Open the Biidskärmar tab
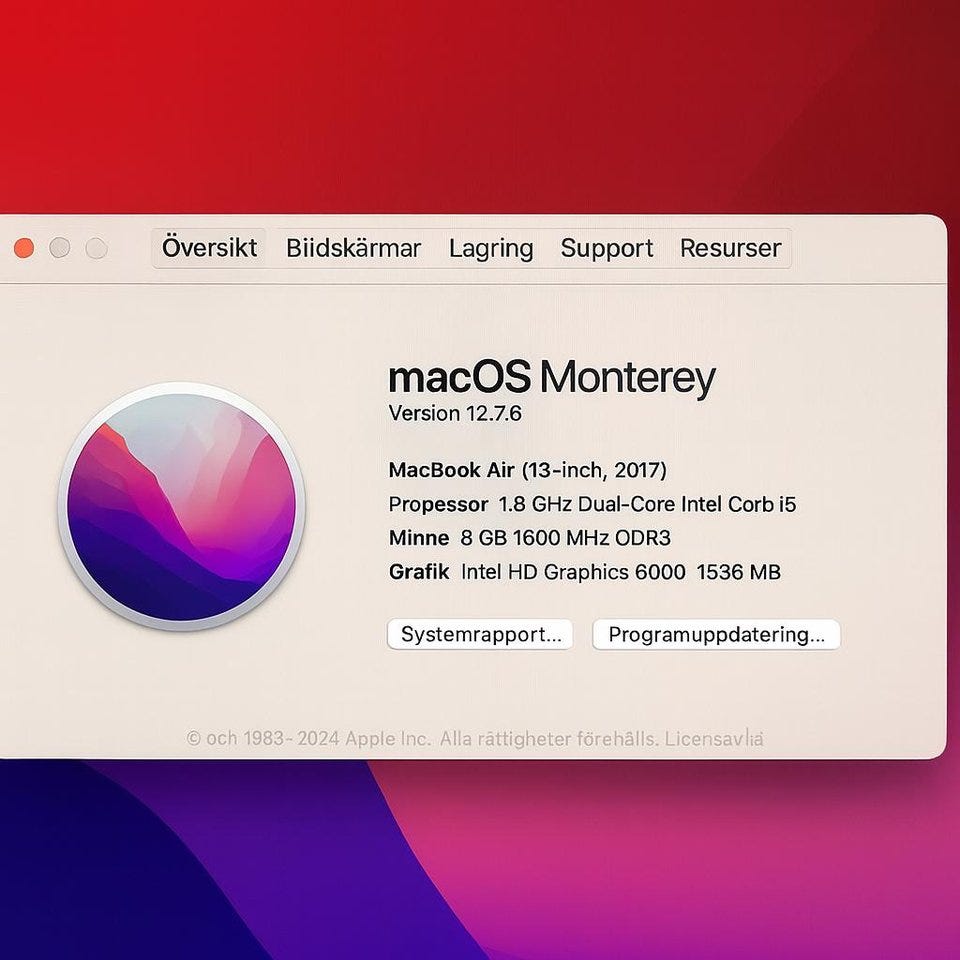Viewport: 960px width, 960px height. [x=353, y=248]
